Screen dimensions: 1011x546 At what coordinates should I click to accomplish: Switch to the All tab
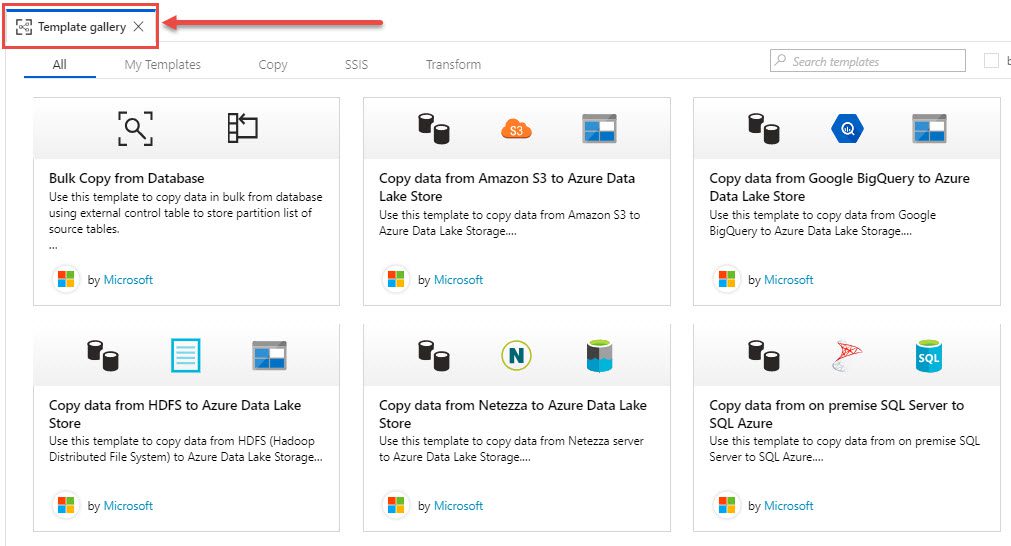coord(59,64)
